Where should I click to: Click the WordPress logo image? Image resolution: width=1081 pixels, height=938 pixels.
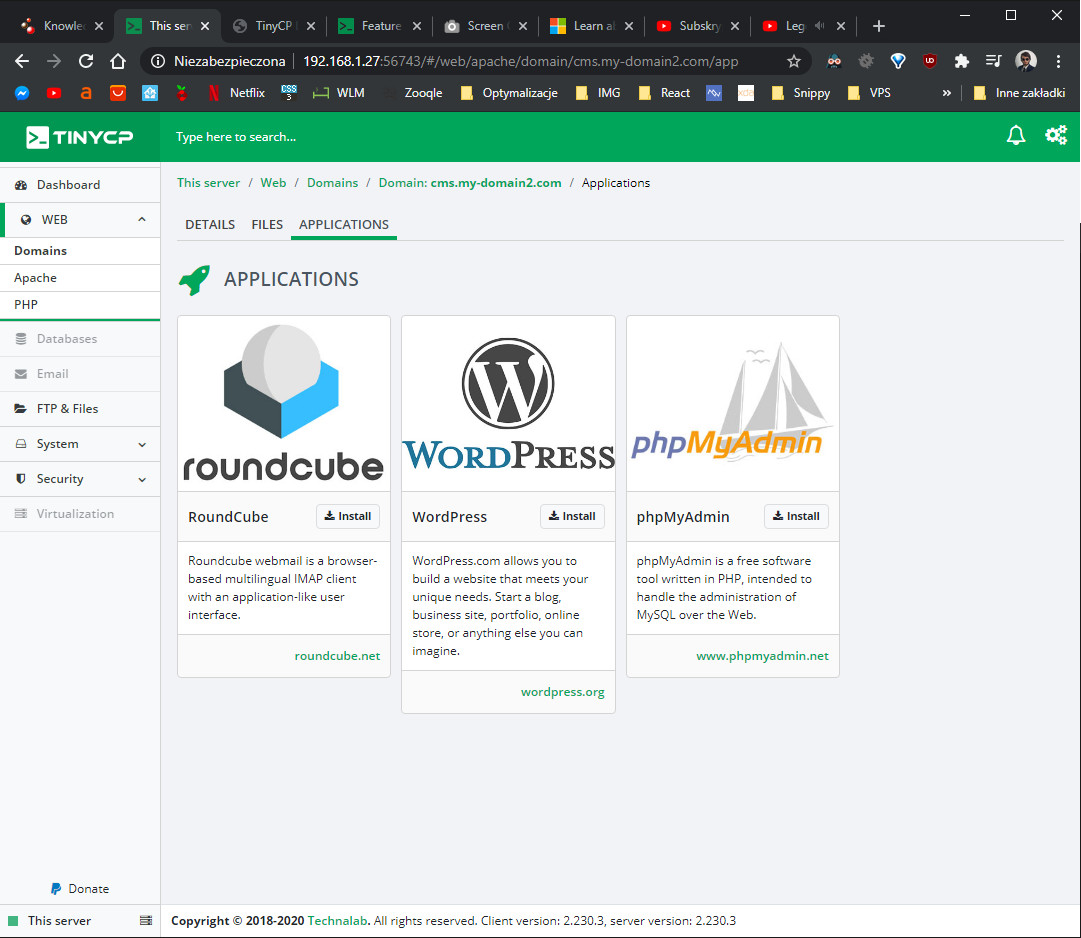508,403
